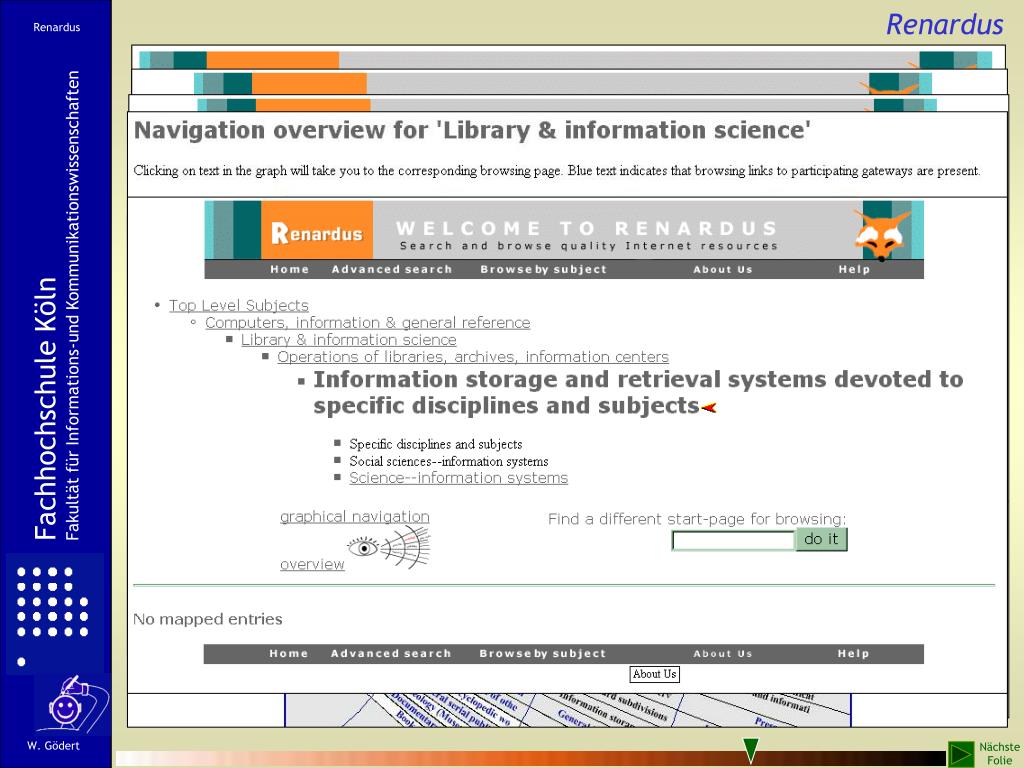Open Science--information systems link
This screenshot has height=768, width=1024.
pos(458,477)
